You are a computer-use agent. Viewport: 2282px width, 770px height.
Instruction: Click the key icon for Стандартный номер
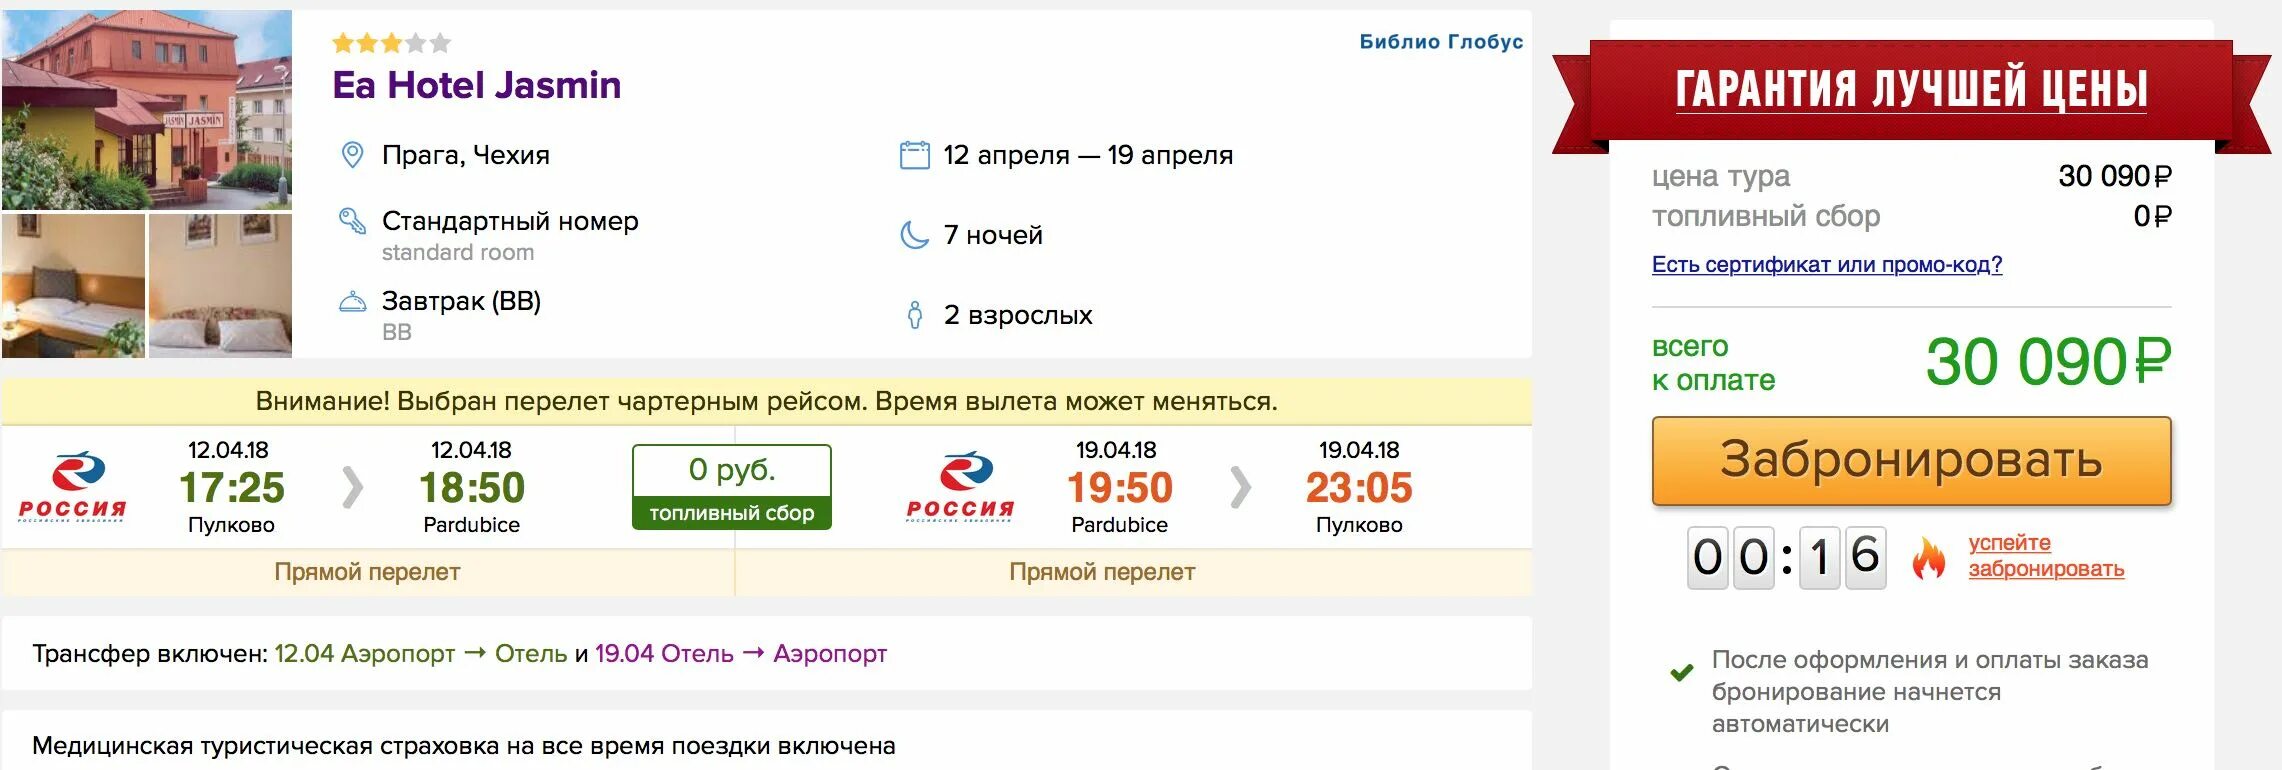coord(352,221)
